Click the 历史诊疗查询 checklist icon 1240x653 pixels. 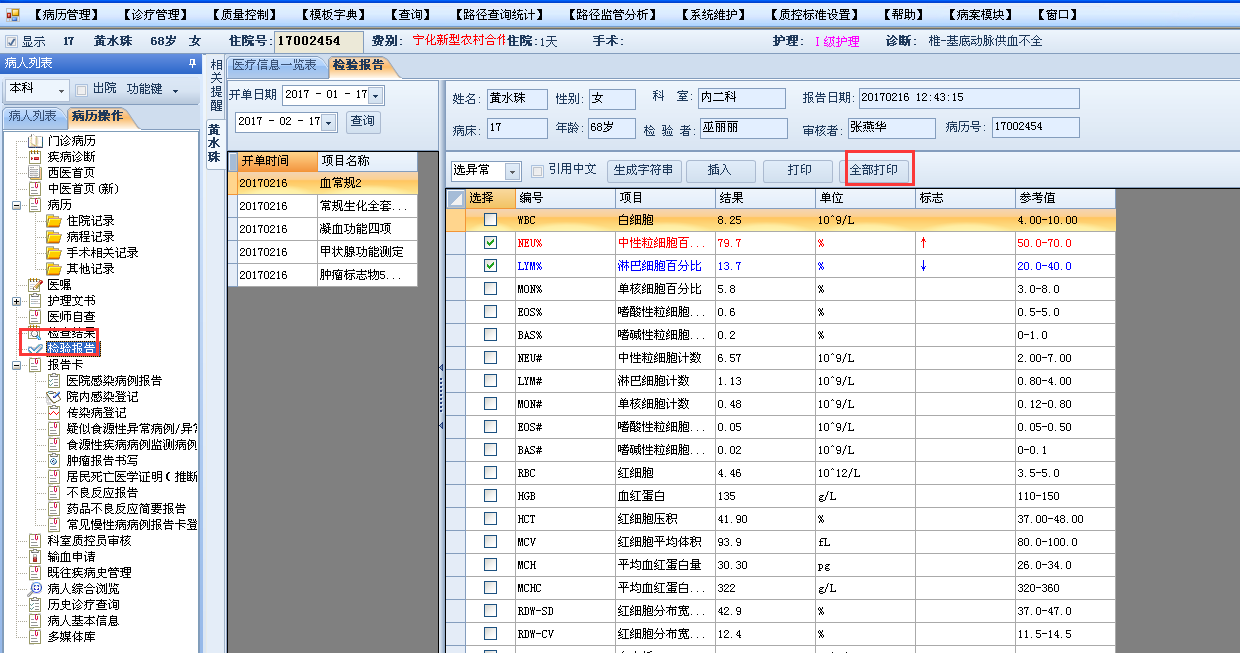pos(35,605)
